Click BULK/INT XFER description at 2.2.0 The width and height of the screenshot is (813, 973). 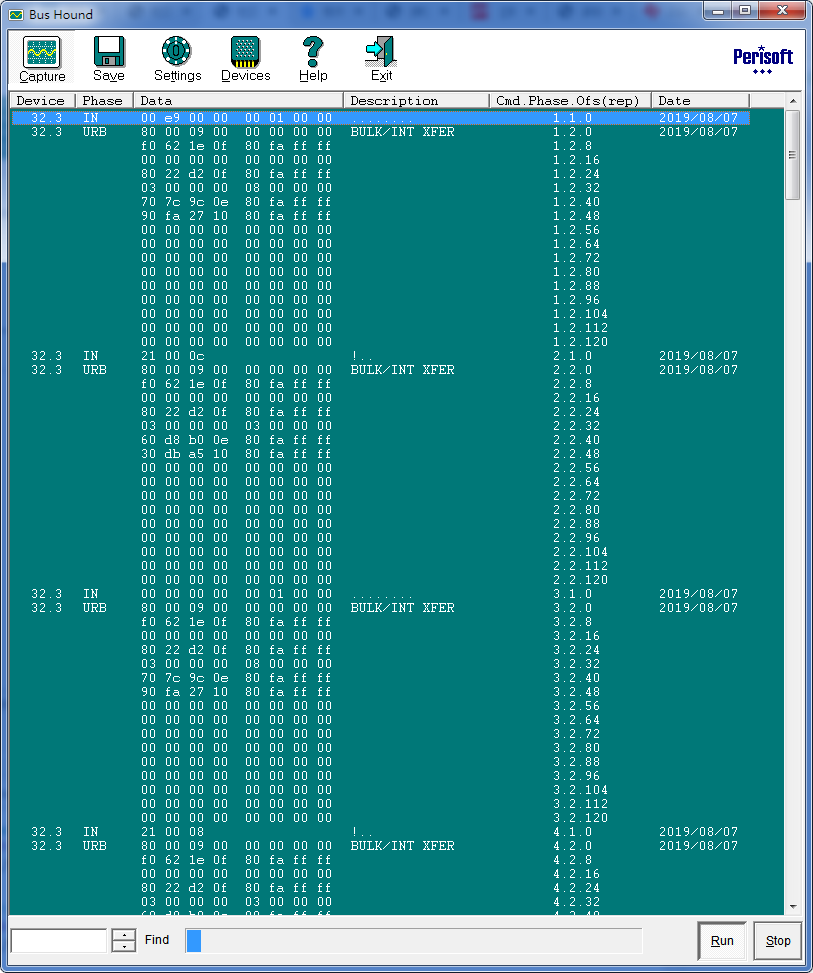(402, 370)
